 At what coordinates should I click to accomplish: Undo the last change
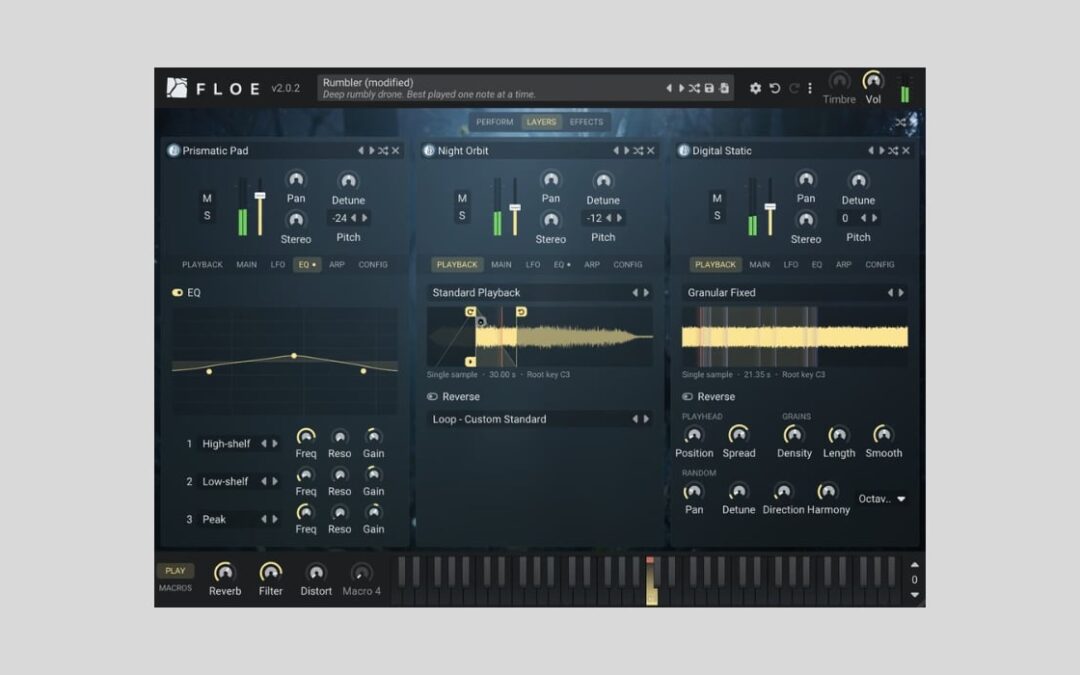click(775, 88)
